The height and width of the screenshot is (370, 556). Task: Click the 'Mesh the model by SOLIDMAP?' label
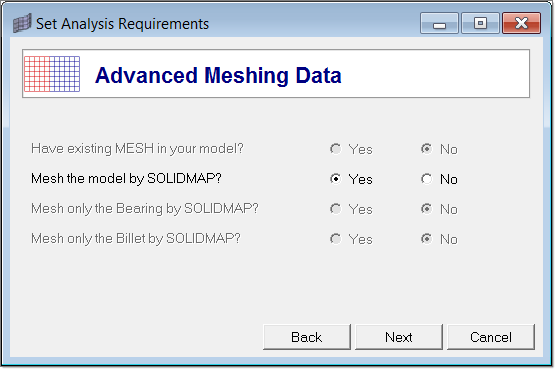click(x=126, y=178)
